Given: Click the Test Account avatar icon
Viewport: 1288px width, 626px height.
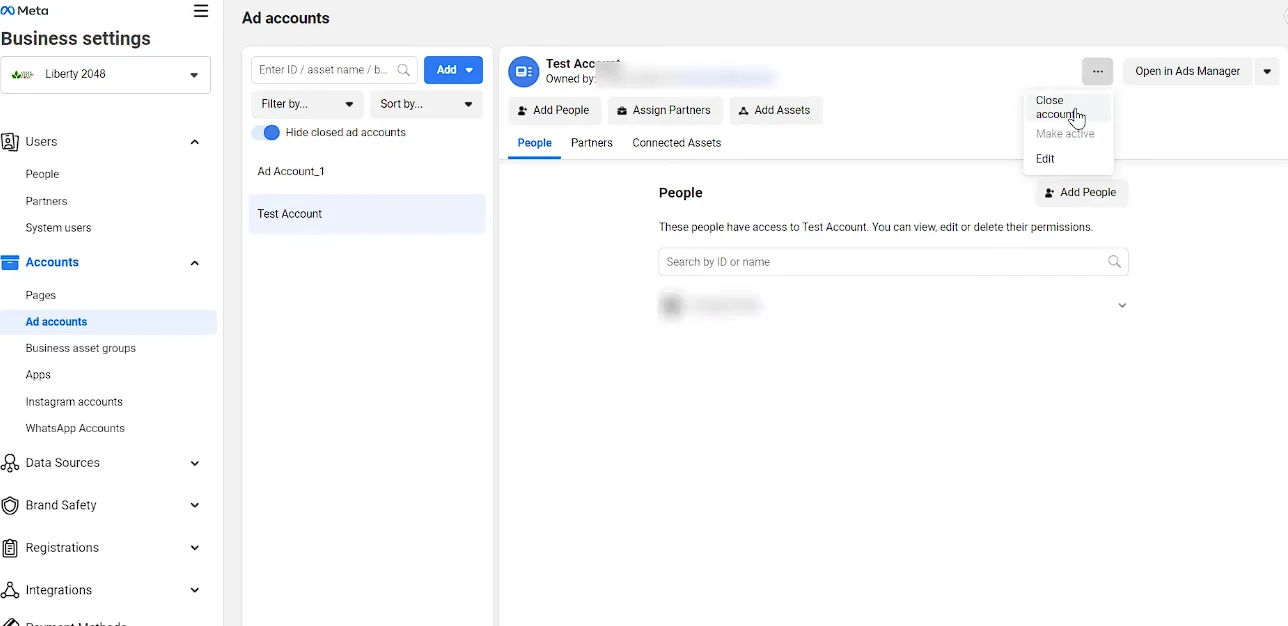Looking at the screenshot, I should [x=524, y=72].
